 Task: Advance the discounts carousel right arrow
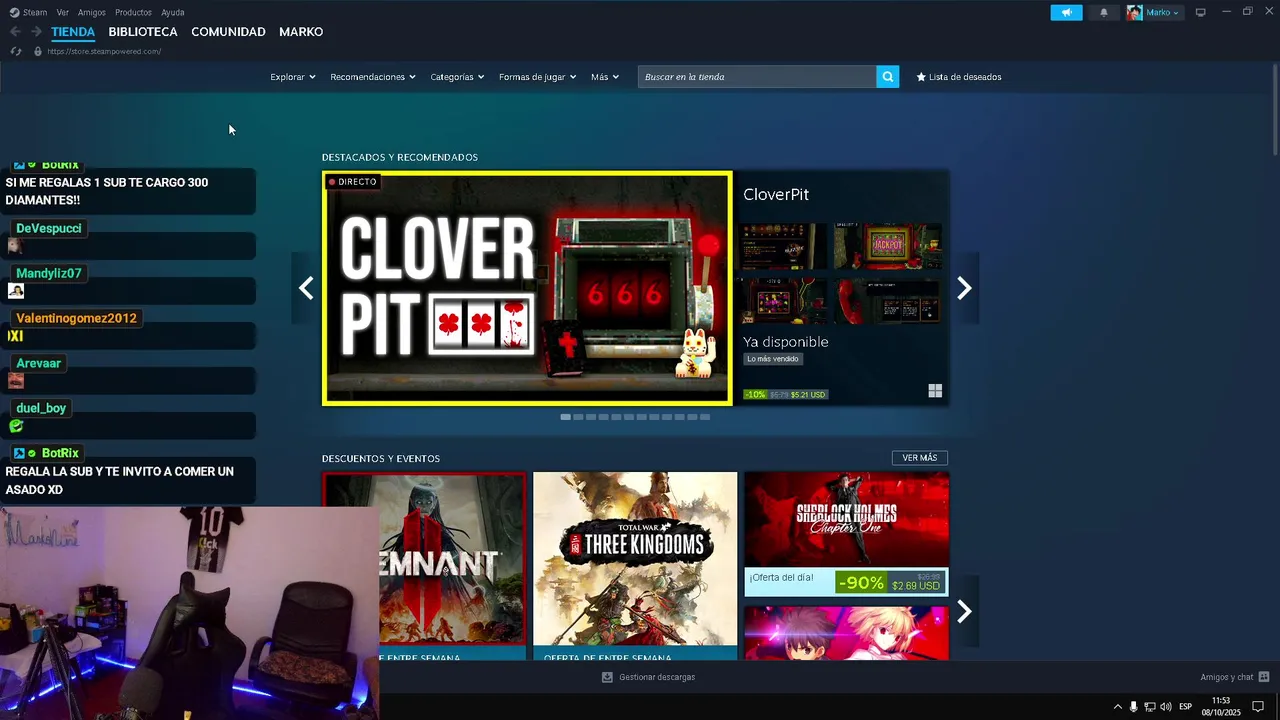964,611
